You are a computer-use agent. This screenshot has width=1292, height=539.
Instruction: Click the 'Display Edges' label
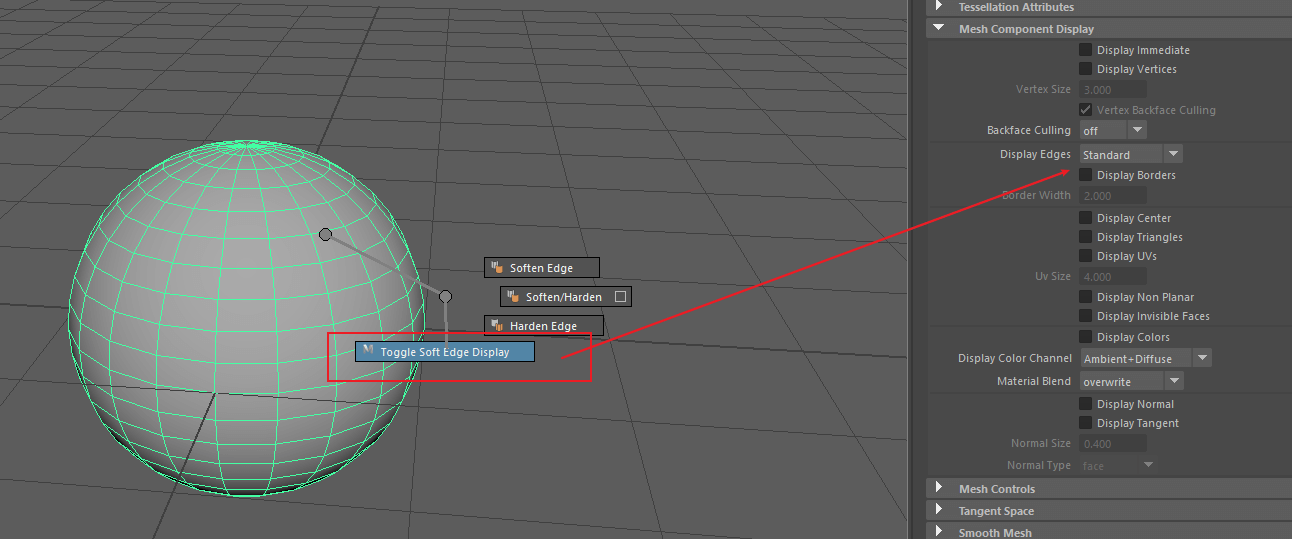(1035, 154)
